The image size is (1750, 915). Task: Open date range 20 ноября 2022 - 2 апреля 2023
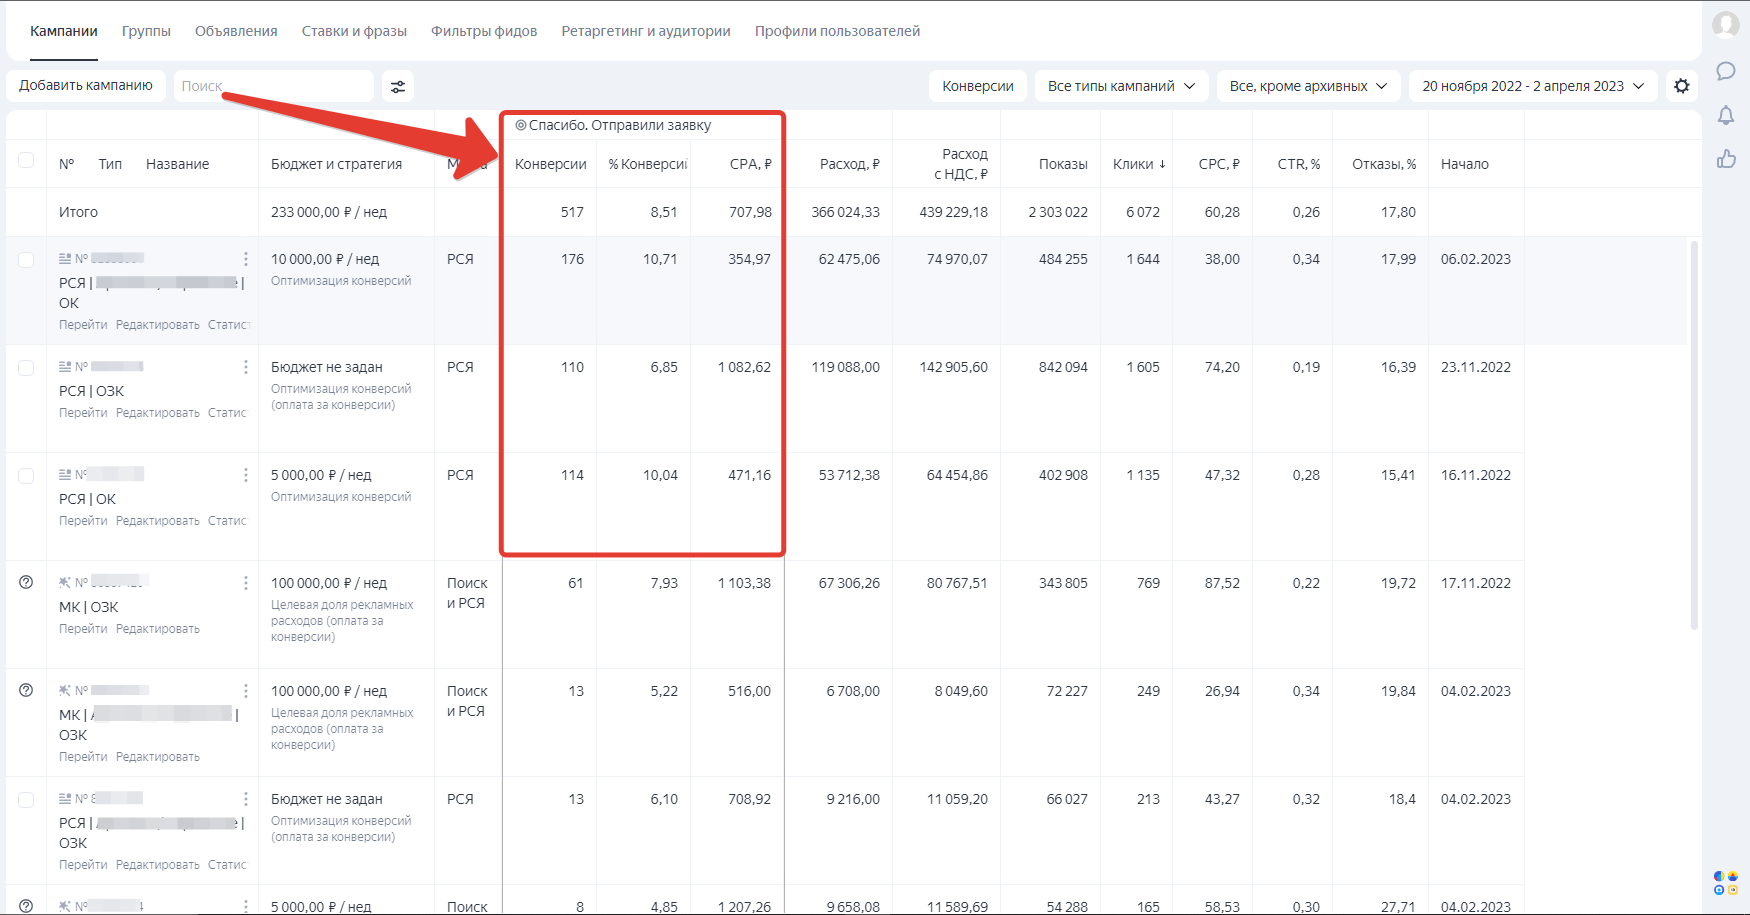[1533, 86]
